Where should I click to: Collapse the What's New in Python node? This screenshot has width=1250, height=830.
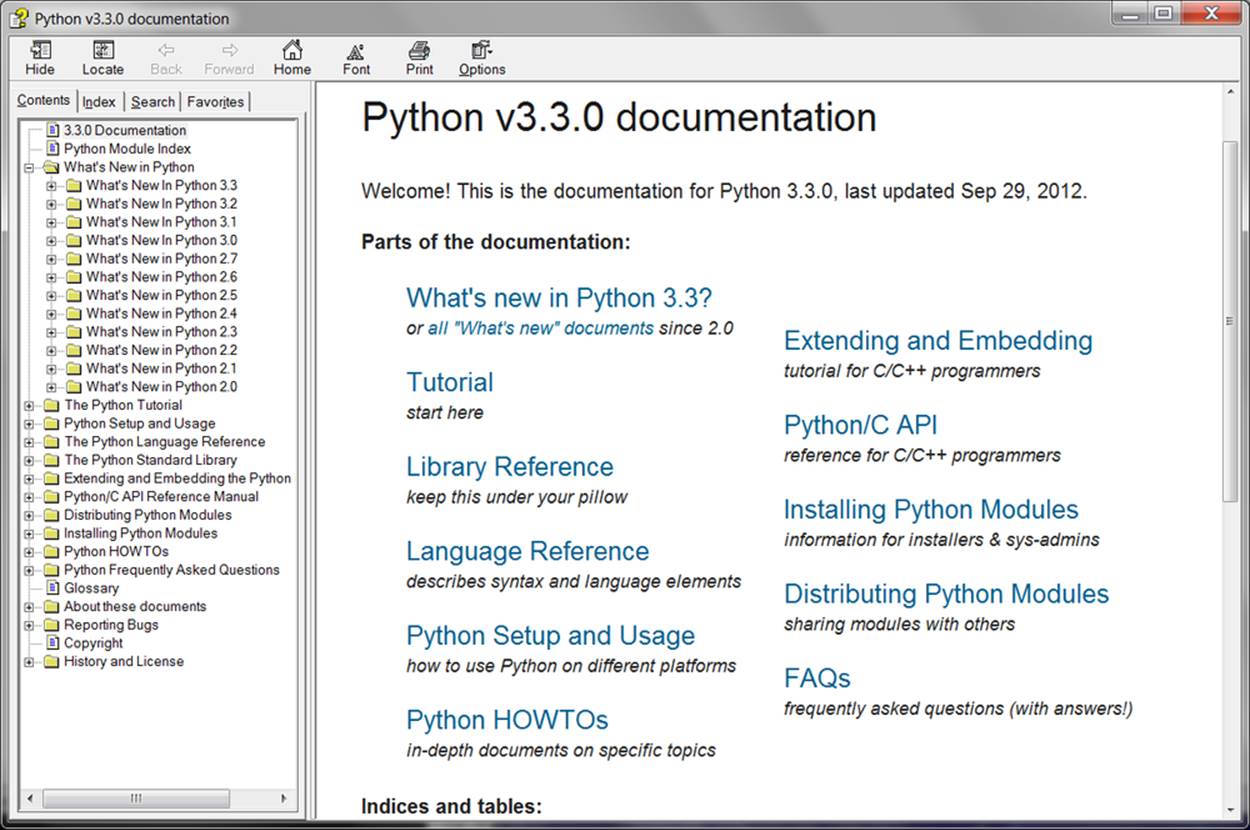tap(29, 167)
